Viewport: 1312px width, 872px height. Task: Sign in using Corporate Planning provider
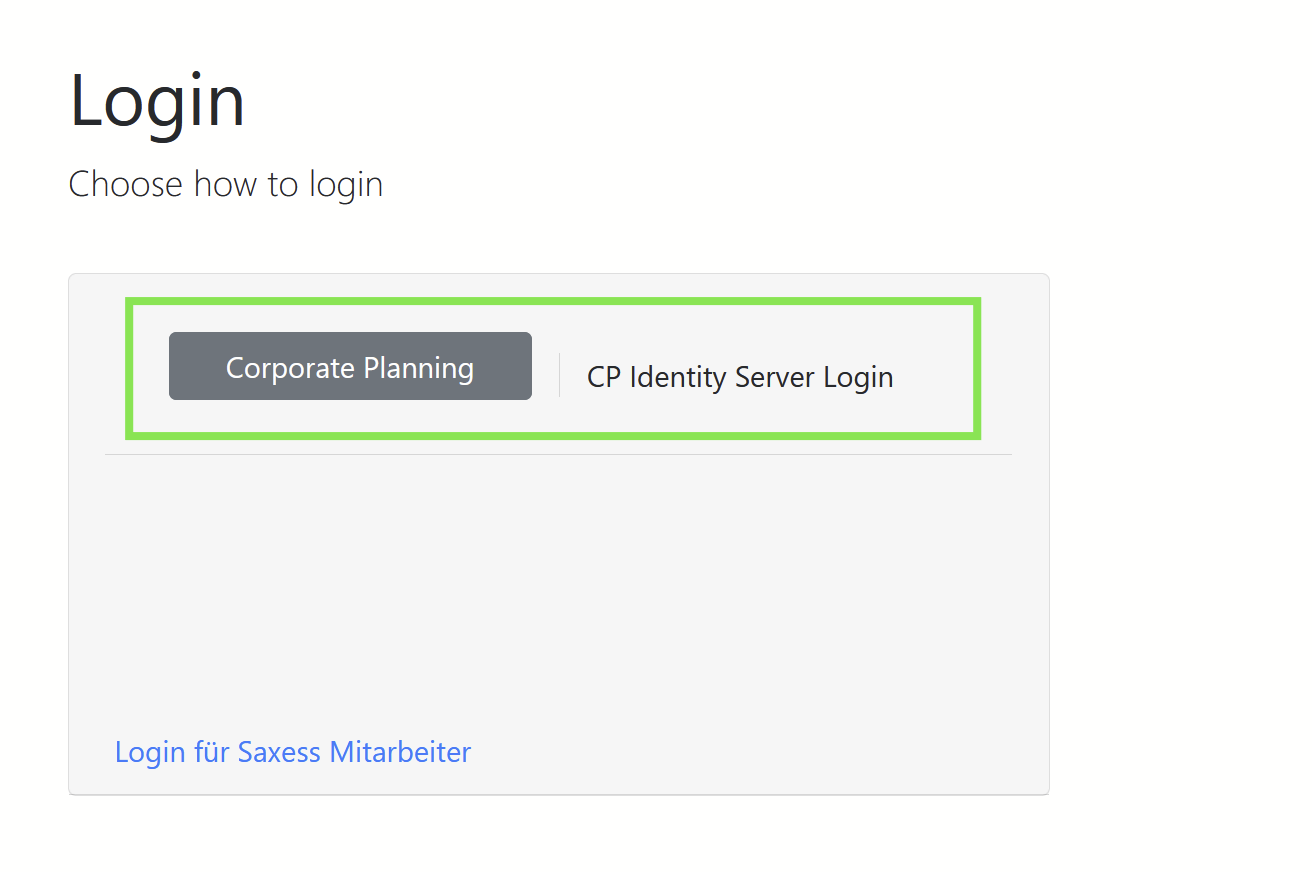coord(350,367)
